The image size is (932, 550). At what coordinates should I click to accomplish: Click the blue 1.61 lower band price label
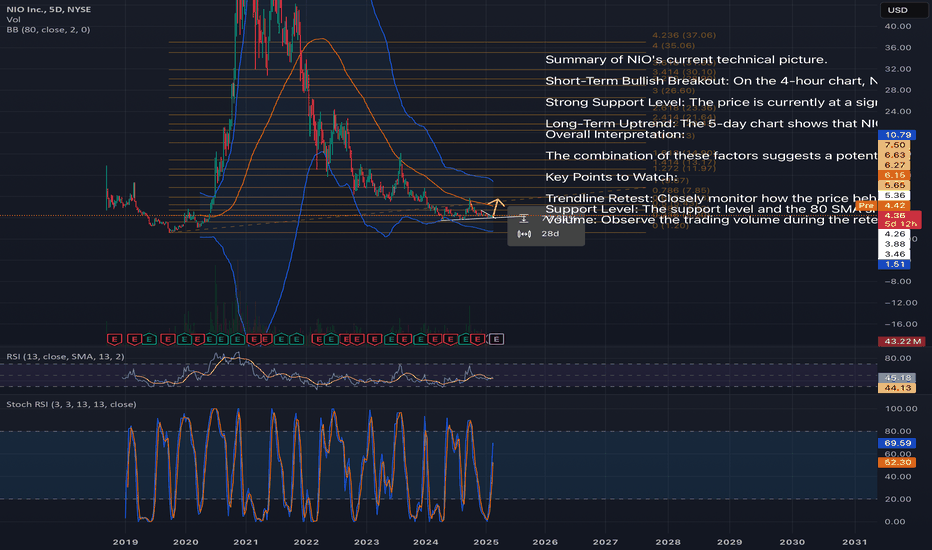pyautogui.click(x=894, y=265)
